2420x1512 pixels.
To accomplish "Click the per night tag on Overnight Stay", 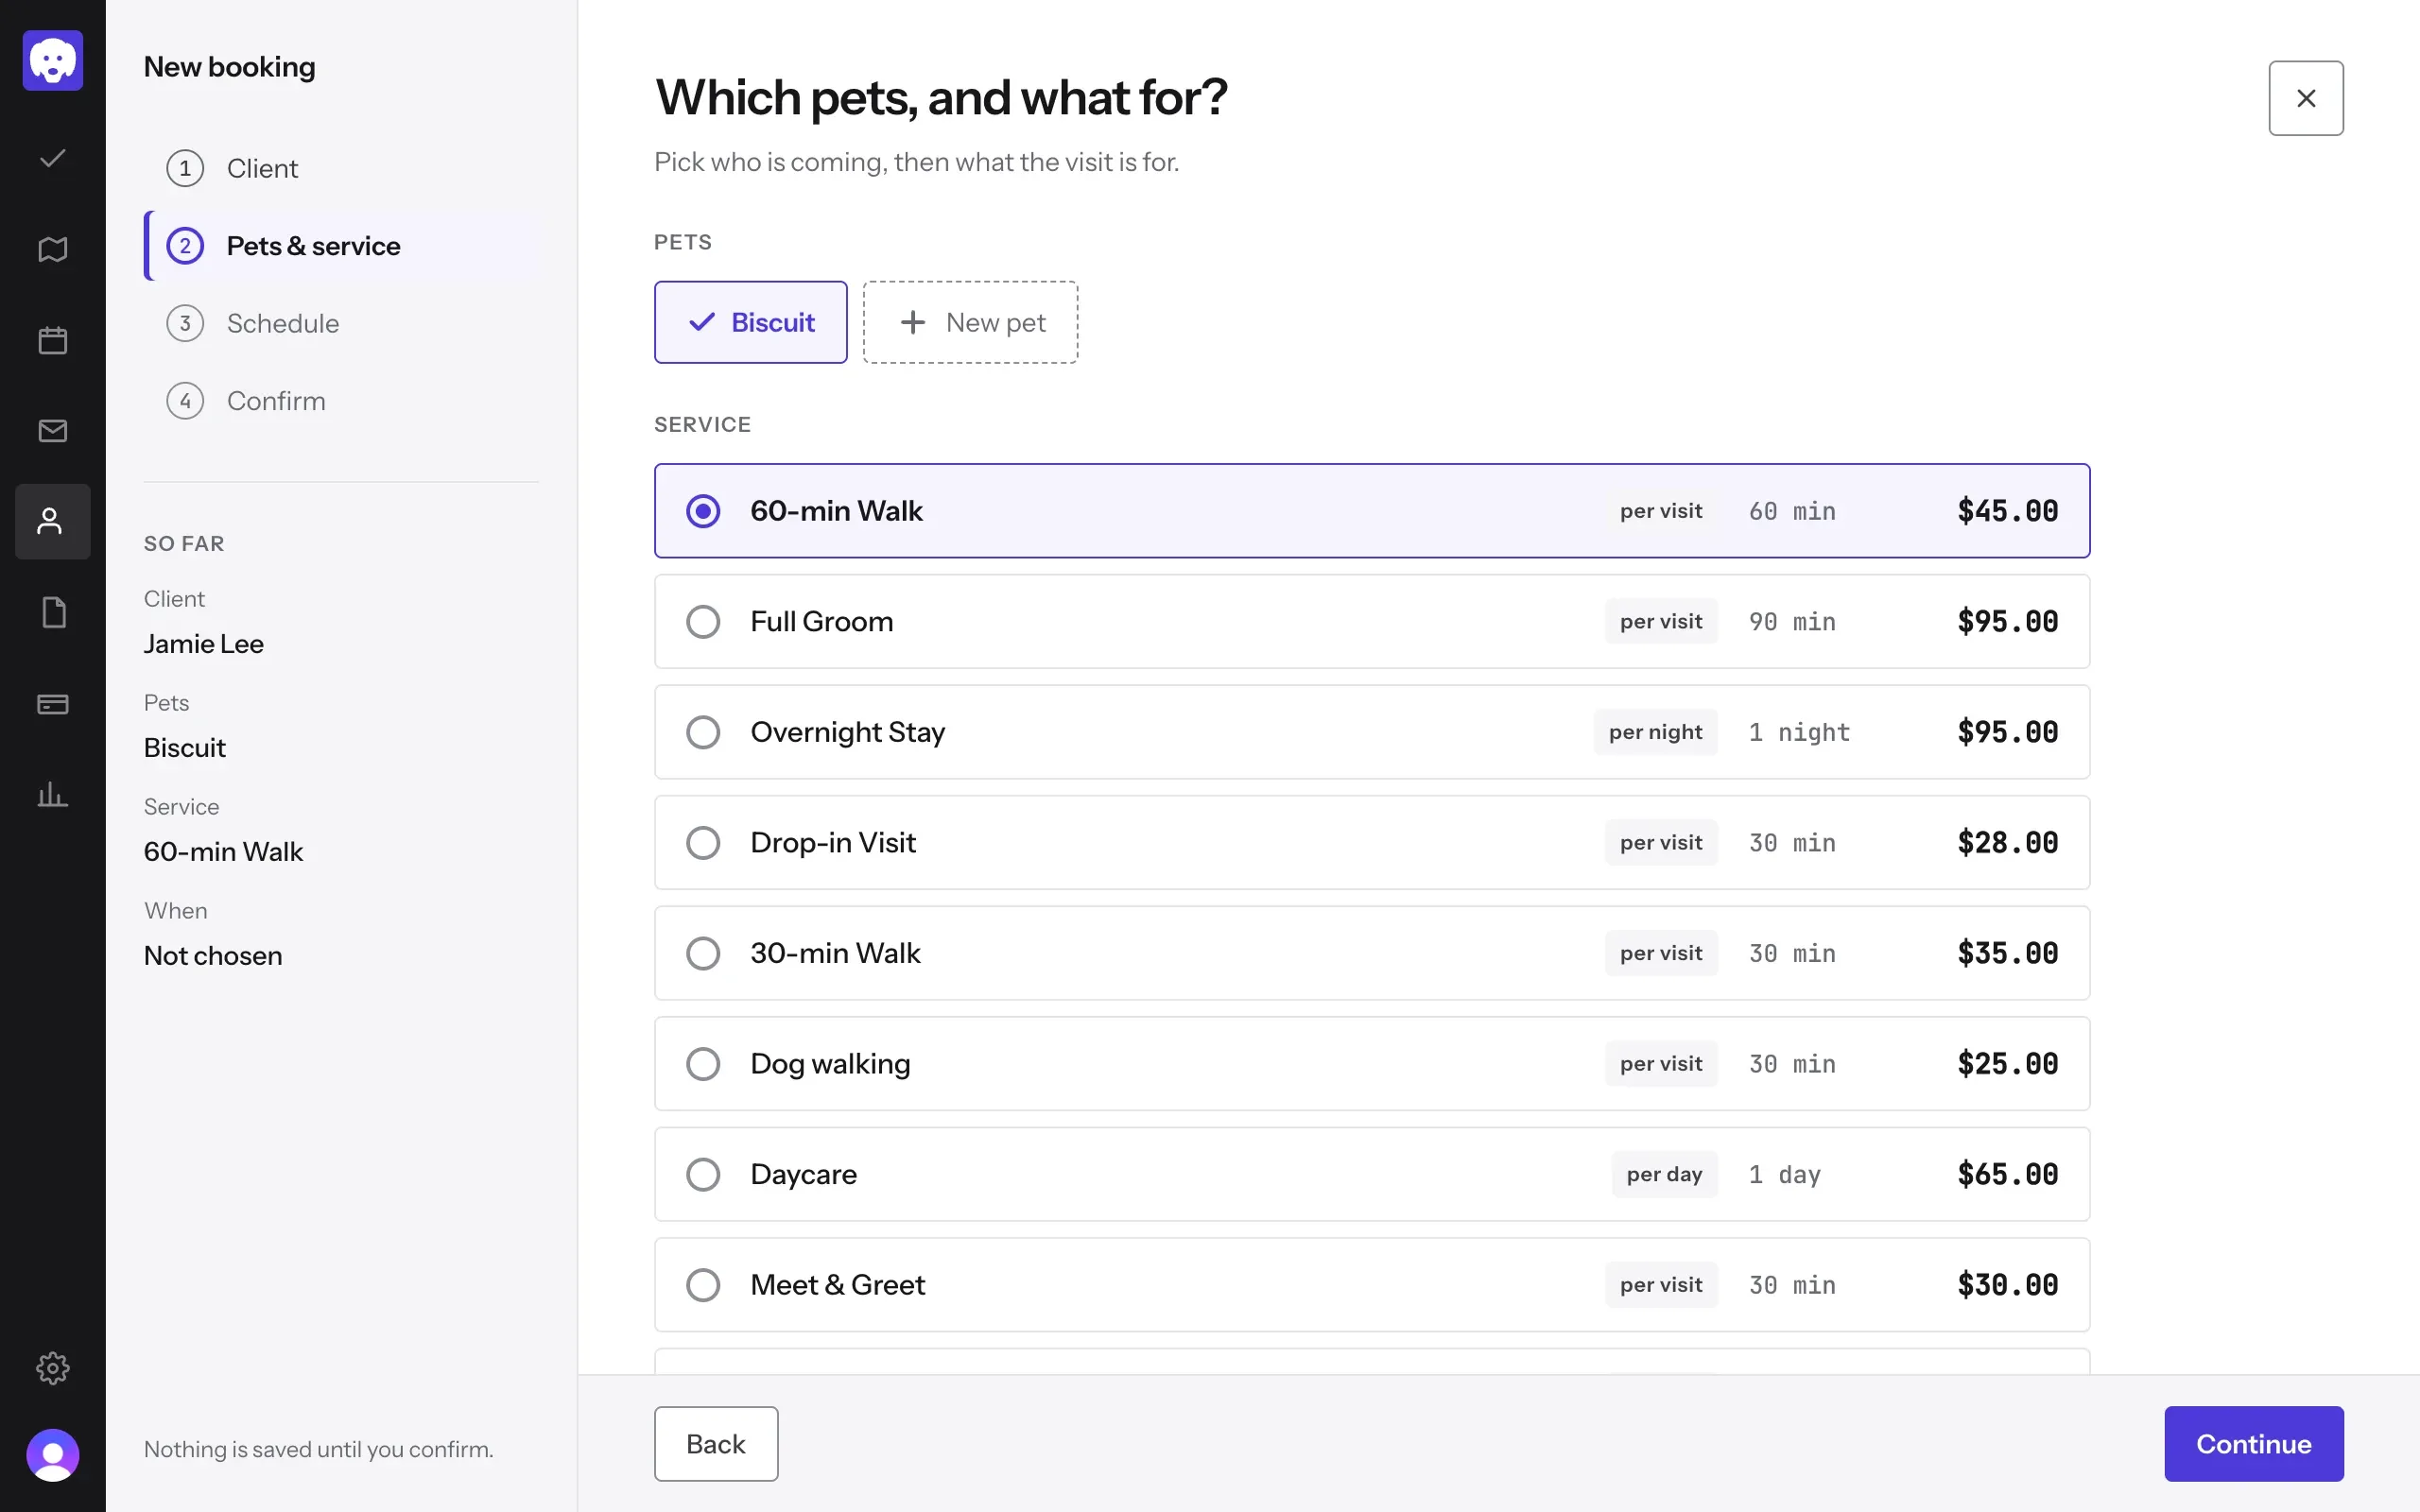I will [x=1655, y=732].
